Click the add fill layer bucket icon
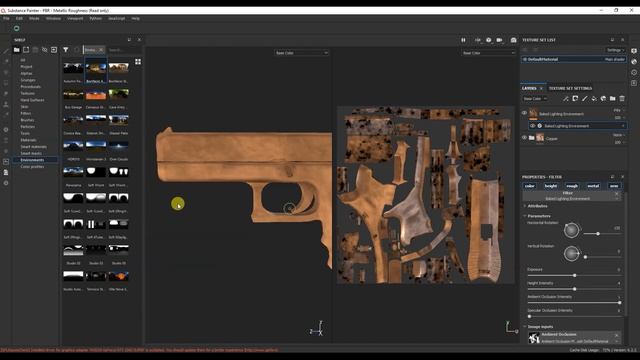640x360 pixels. [x=594, y=98]
